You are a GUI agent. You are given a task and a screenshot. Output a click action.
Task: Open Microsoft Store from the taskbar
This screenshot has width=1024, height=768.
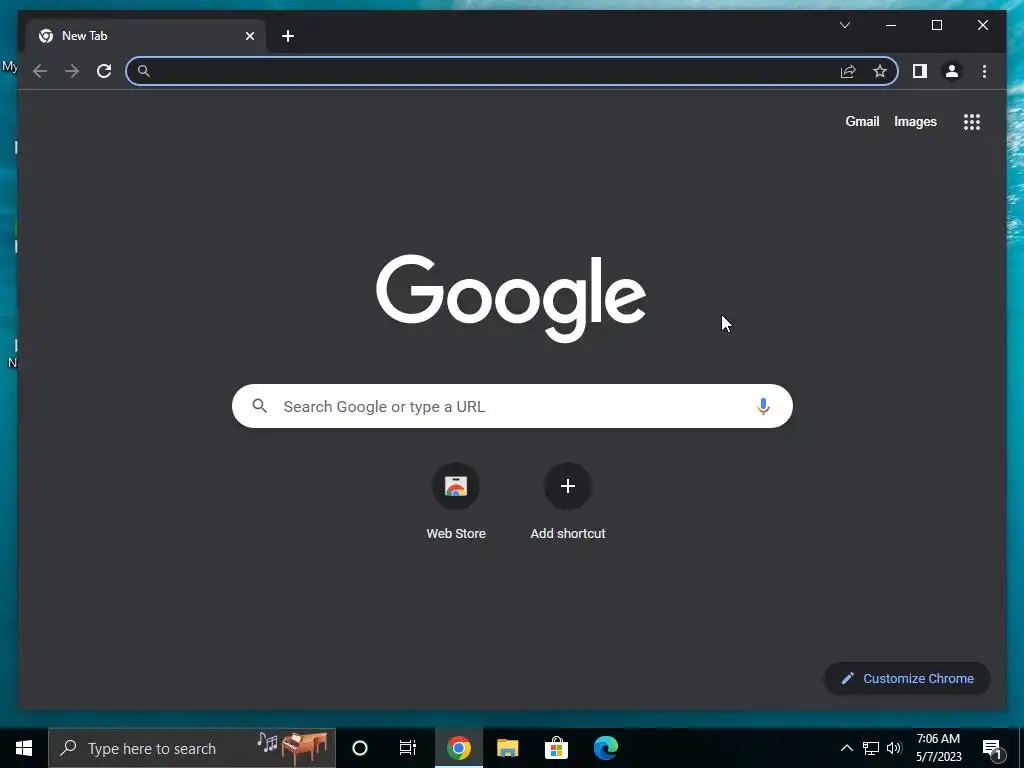556,748
